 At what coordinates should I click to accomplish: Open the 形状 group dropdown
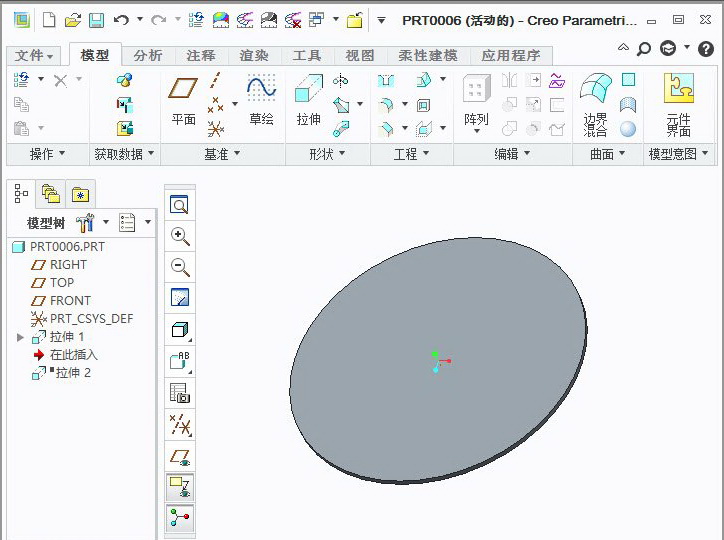point(327,154)
